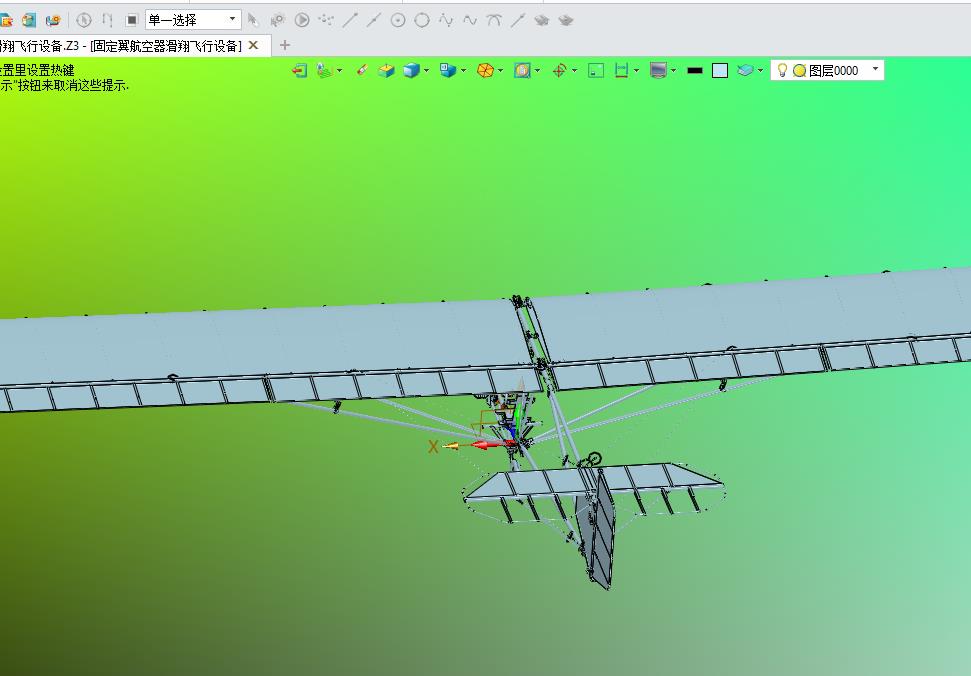Viewport: 971px width, 676px height.
Task: Select the first wavy curve snap icon
Action: [x=446, y=20]
